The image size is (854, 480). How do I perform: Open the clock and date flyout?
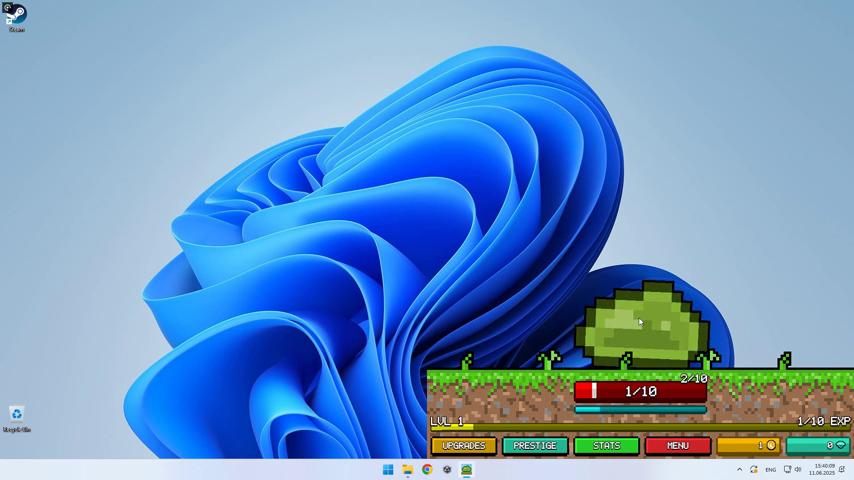tap(823, 470)
